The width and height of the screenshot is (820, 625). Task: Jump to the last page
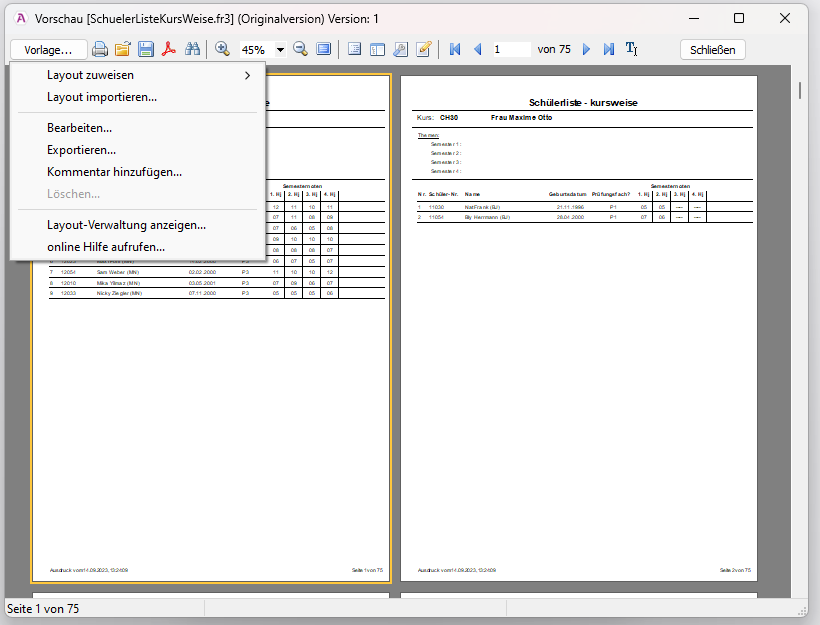click(609, 49)
